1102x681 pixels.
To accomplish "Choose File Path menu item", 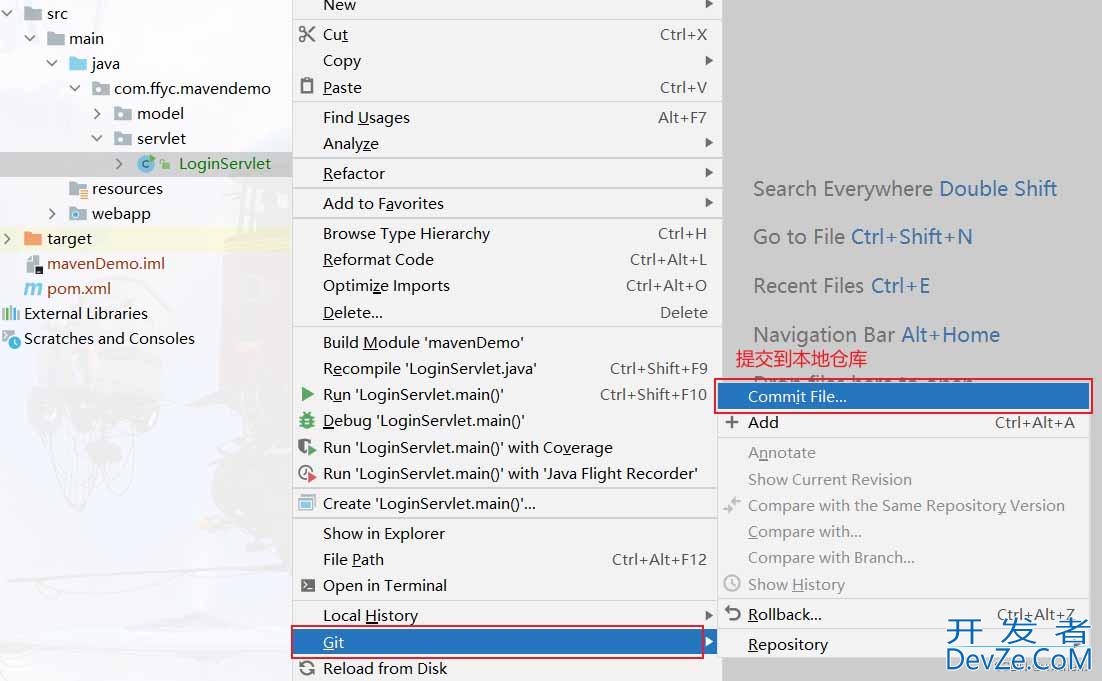I will click(x=507, y=559).
